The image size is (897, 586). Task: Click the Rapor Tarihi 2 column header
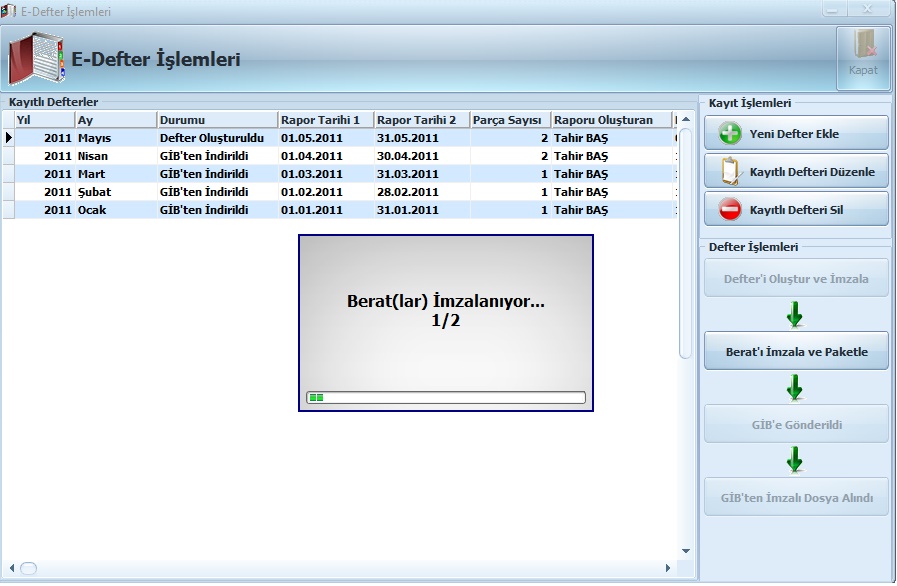pos(422,120)
